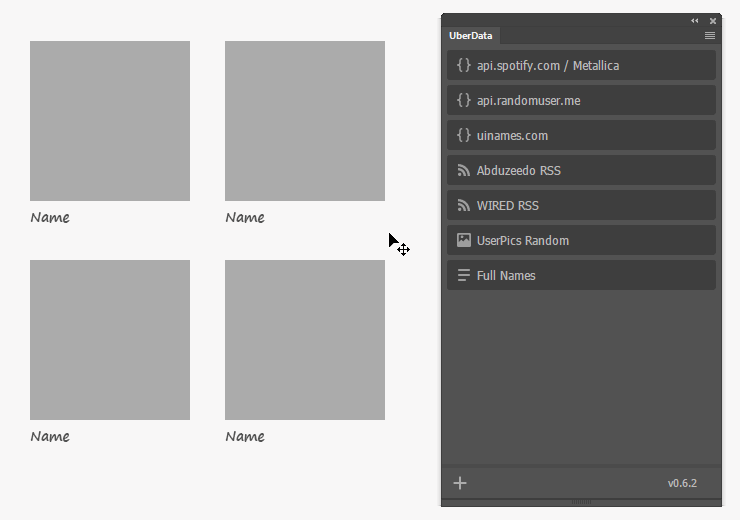Switch to the UberData tab

click(470, 35)
